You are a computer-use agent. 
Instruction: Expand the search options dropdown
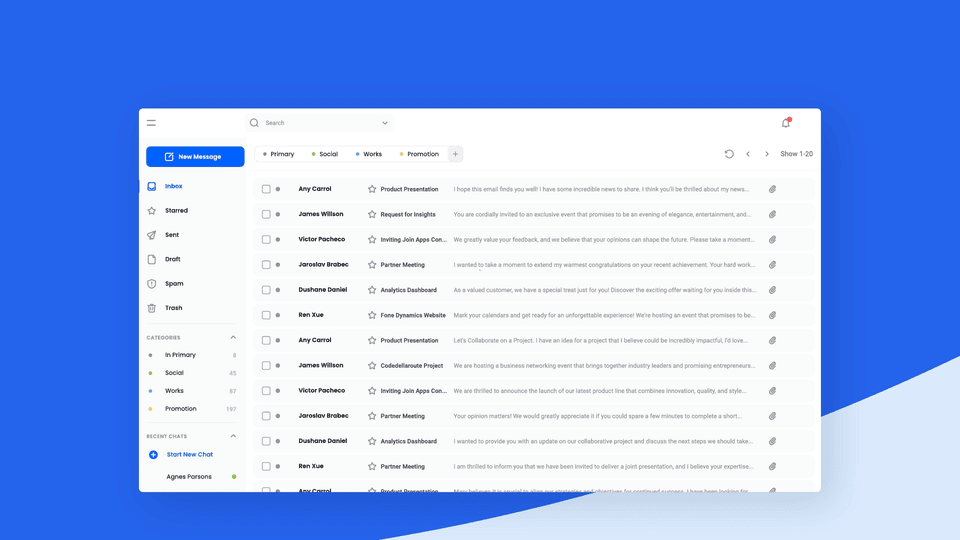(385, 123)
